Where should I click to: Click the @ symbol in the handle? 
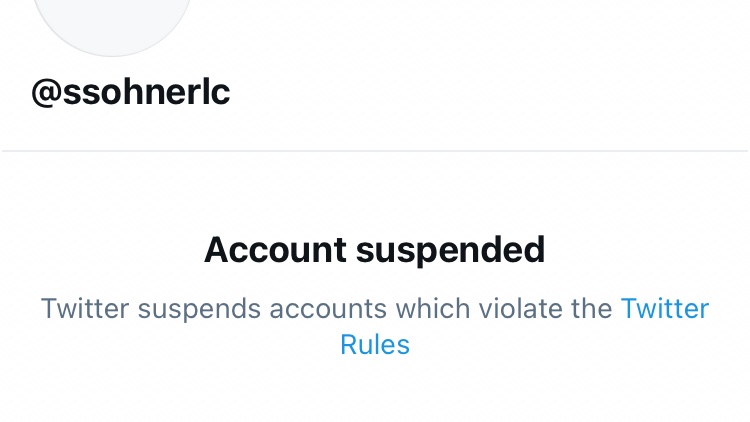[x=46, y=92]
